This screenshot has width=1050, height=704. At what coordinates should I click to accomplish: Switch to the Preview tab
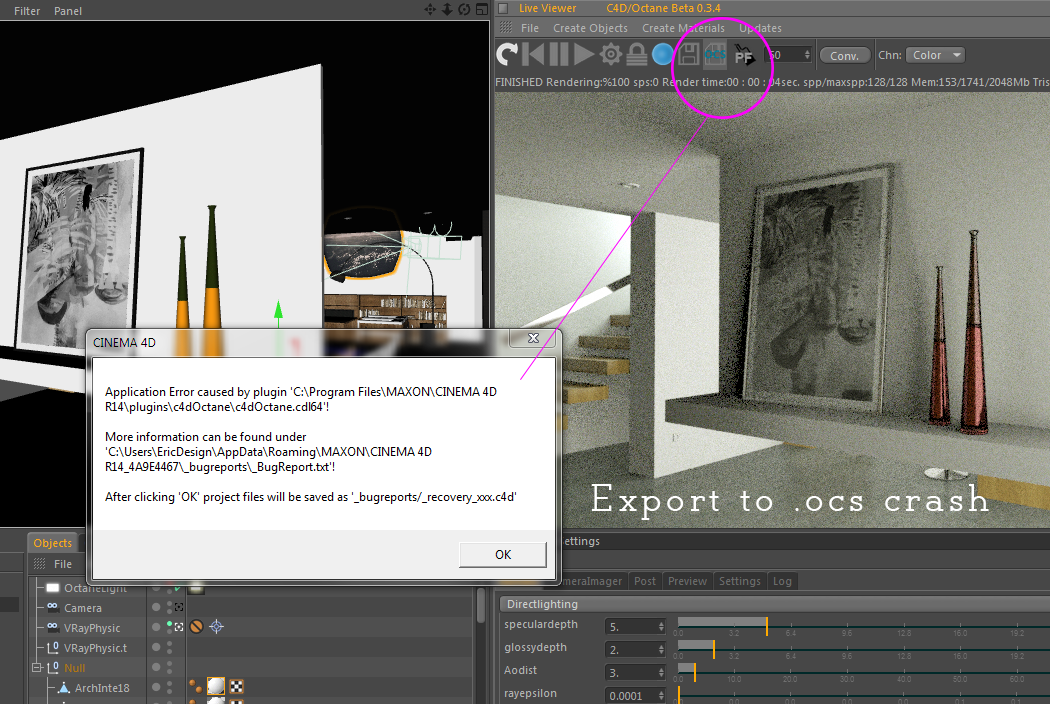[687, 581]
